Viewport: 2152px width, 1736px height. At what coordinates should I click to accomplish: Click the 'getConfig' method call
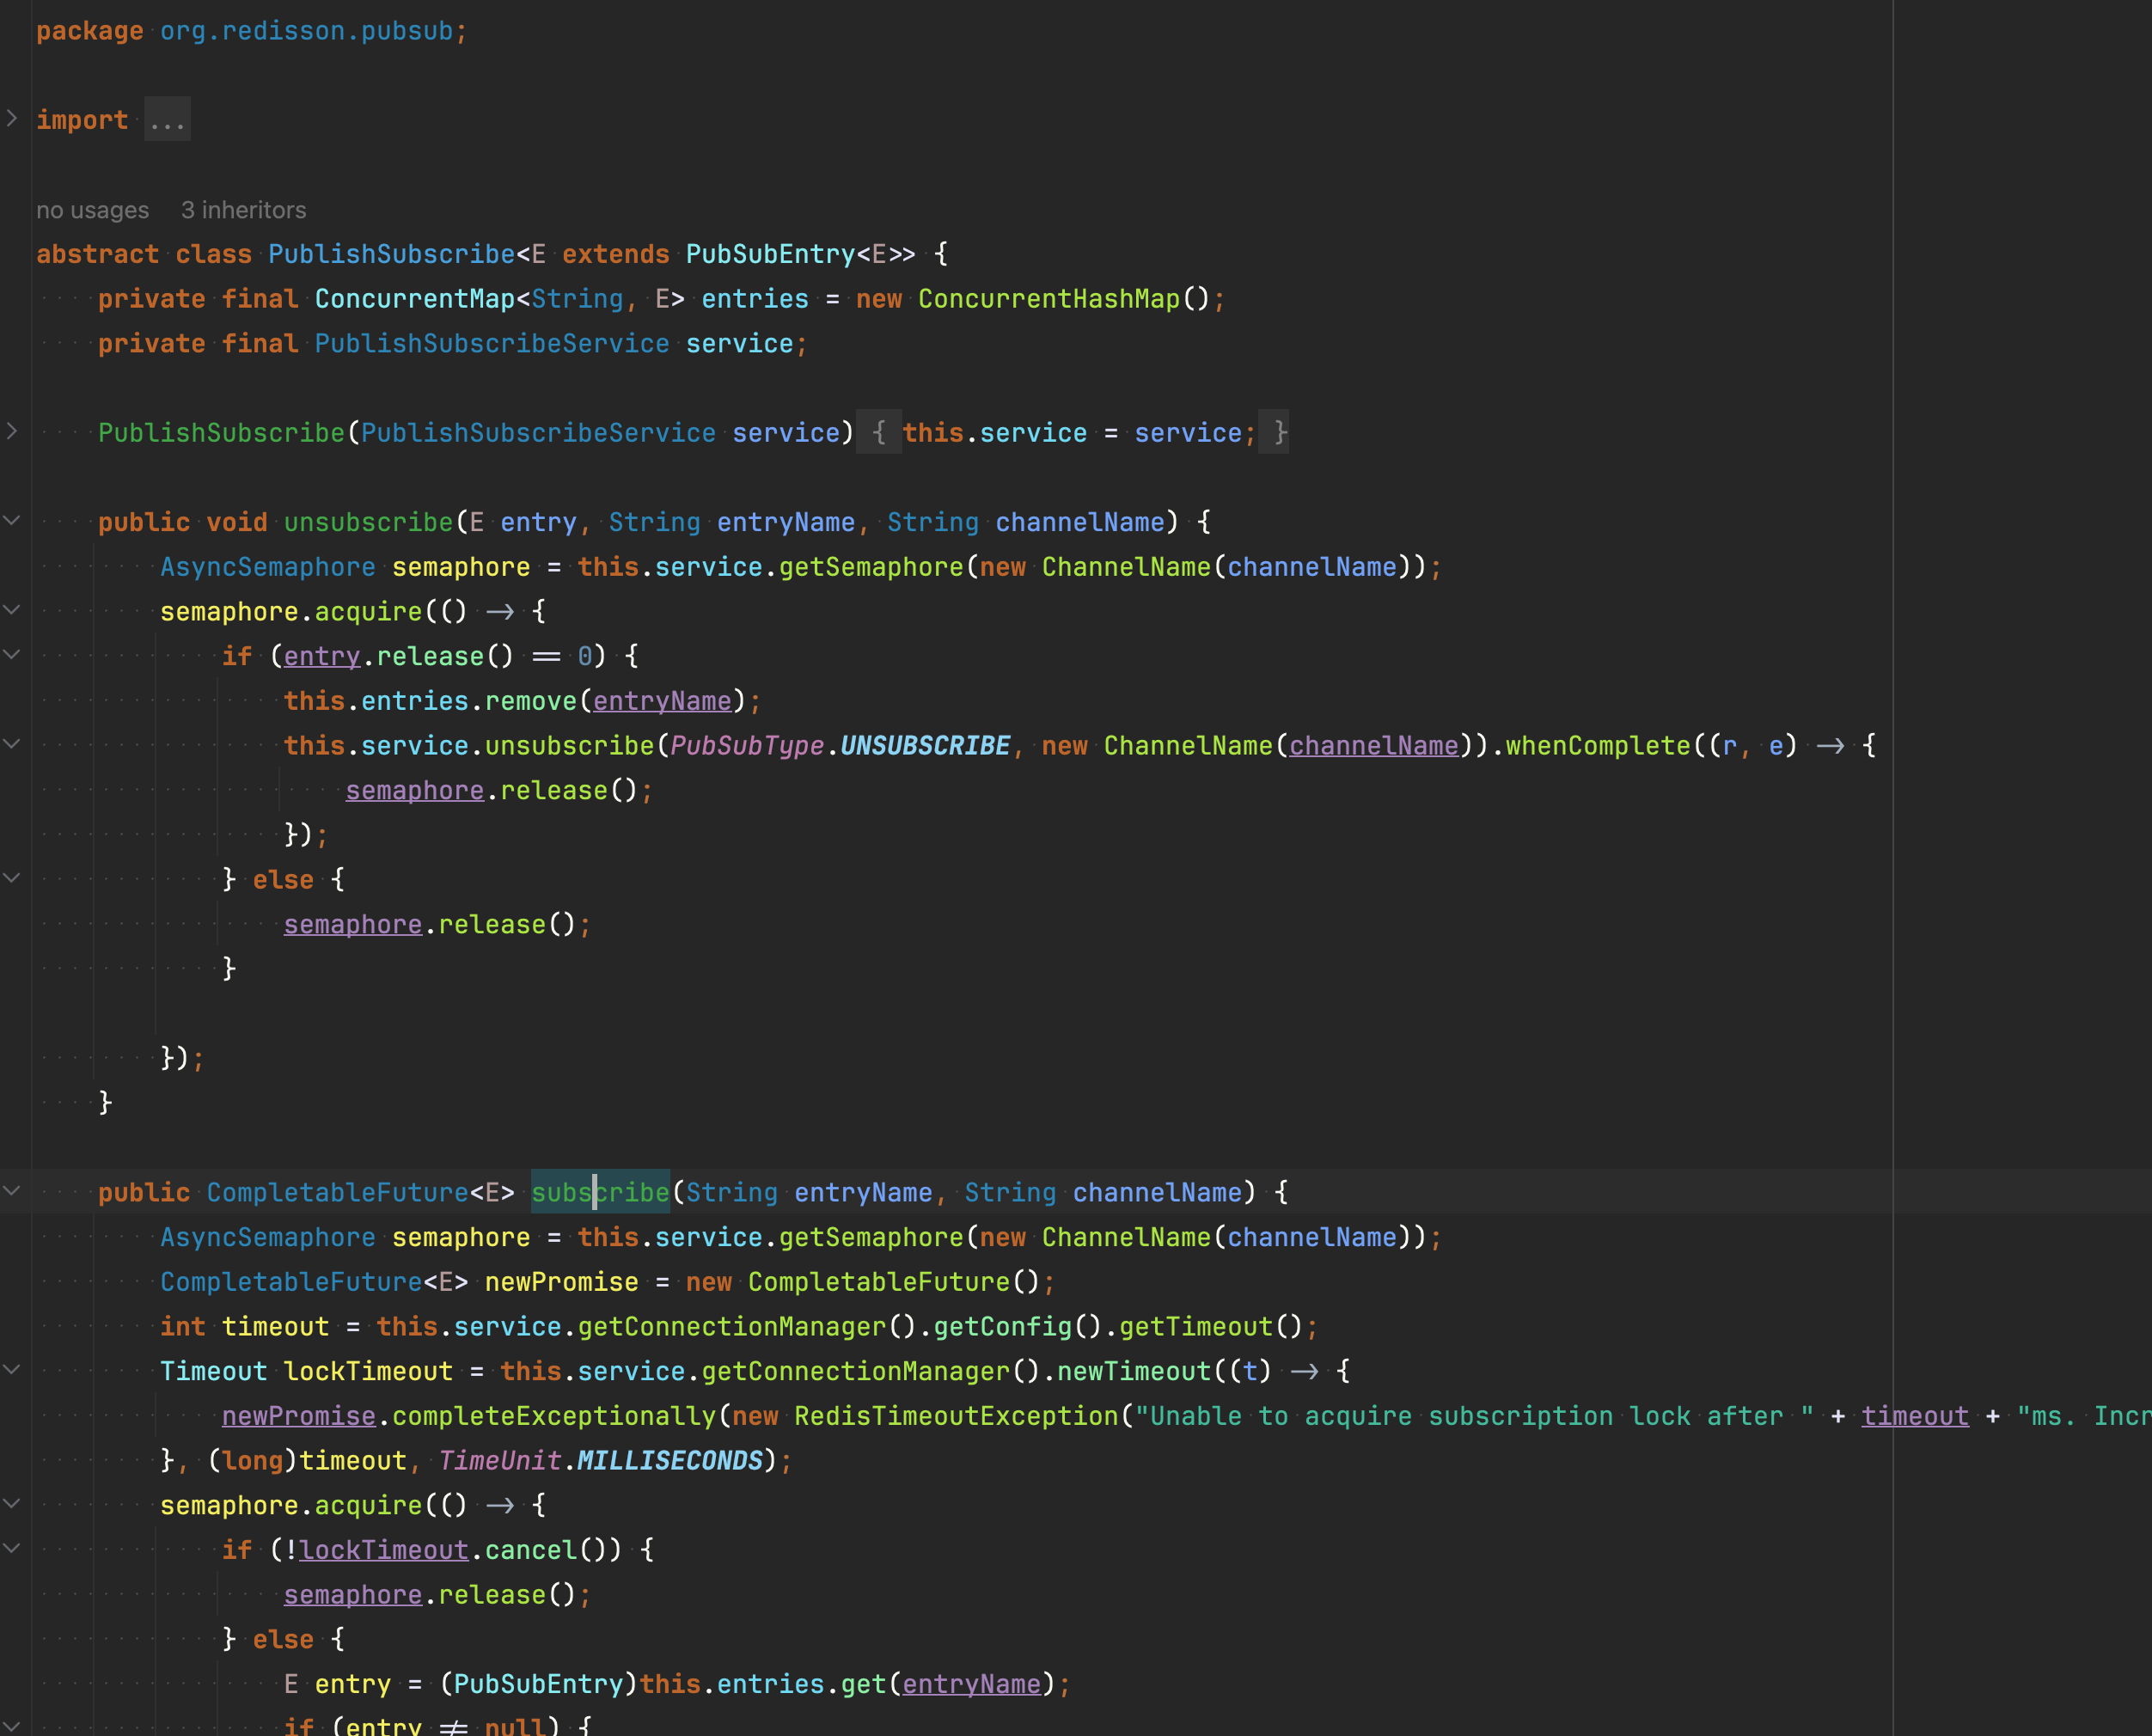point(1003,1327)
